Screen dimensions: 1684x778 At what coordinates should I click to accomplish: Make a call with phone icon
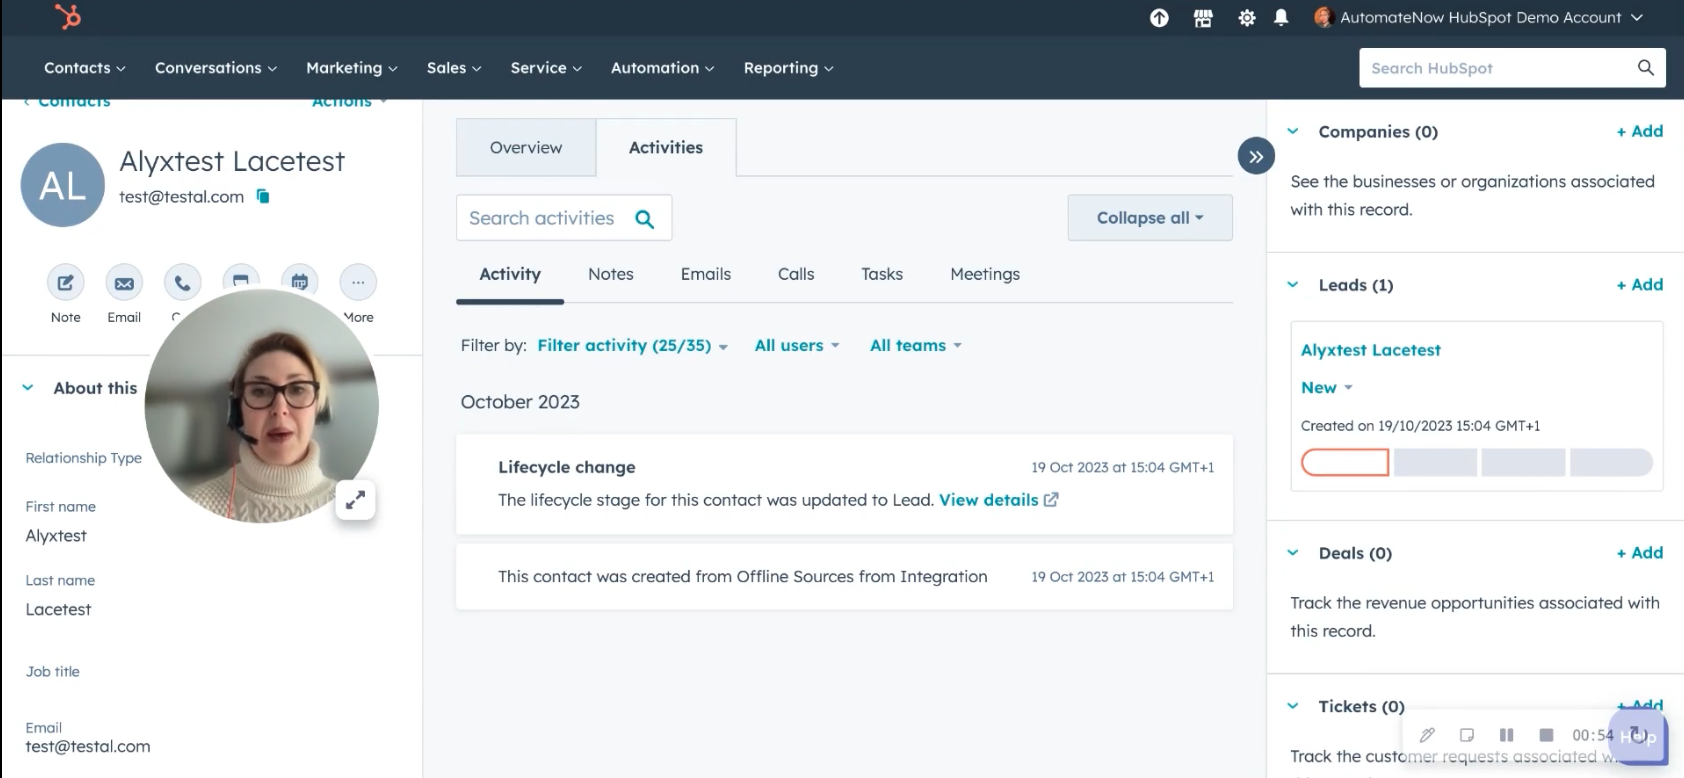(182, 283)
